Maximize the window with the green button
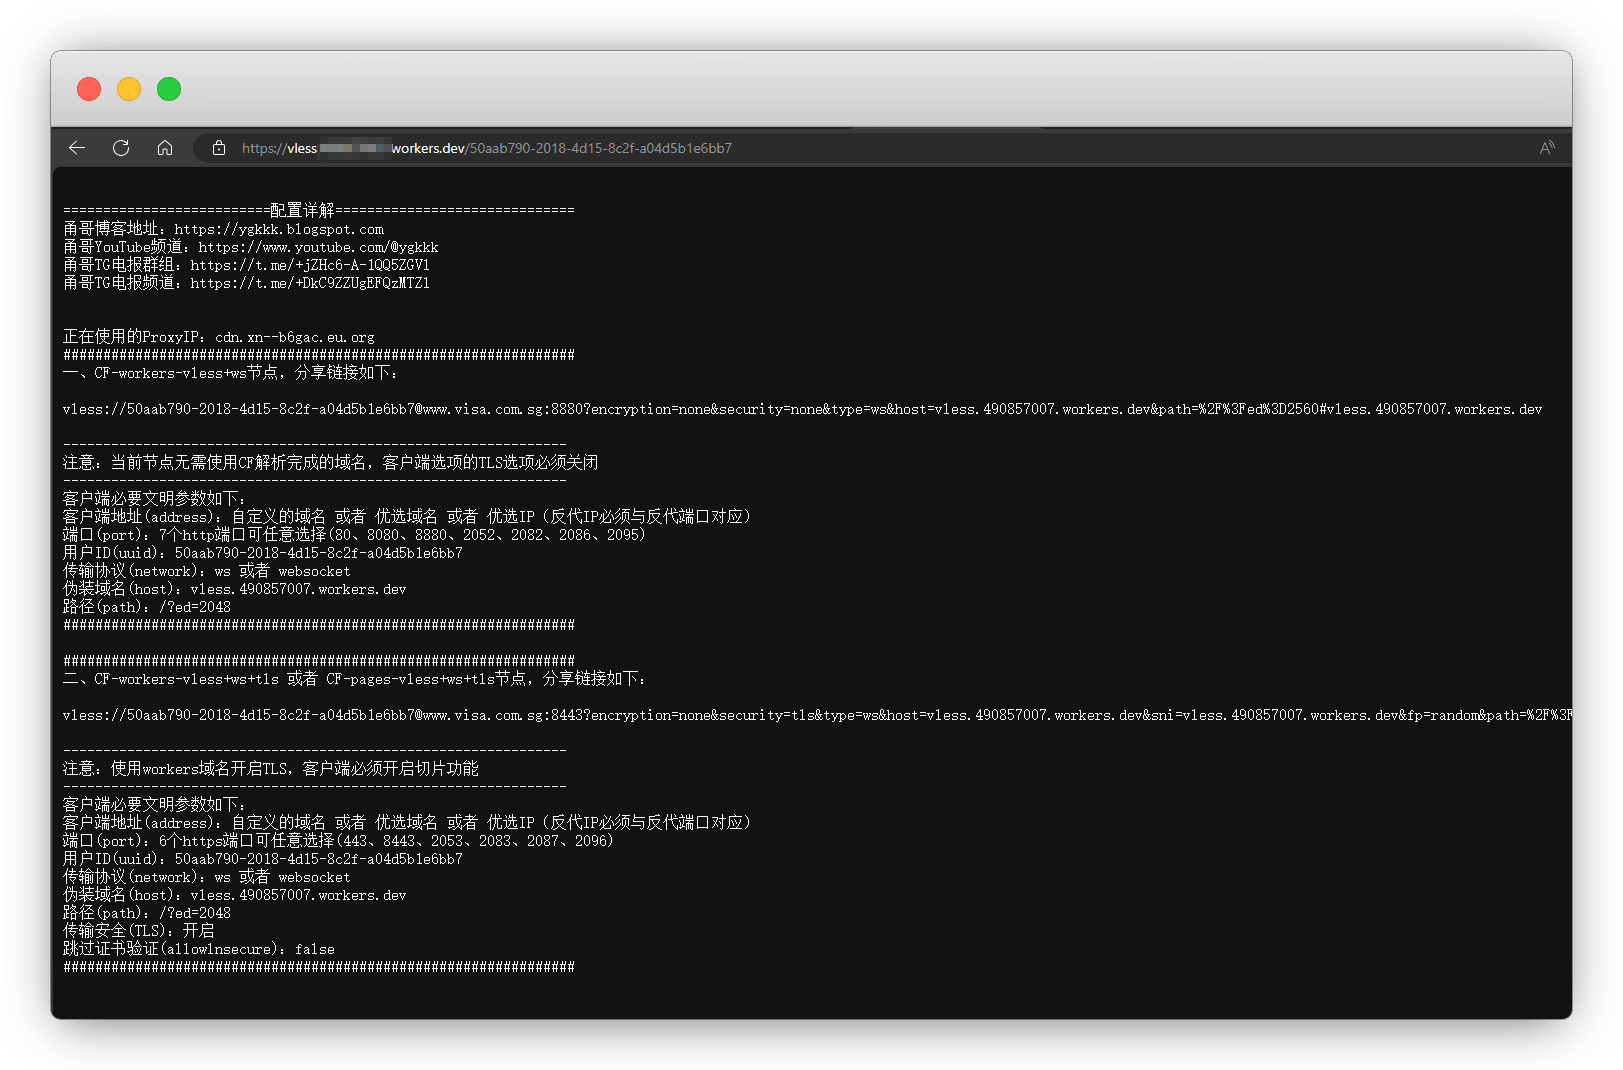 (x=169, y=89)
